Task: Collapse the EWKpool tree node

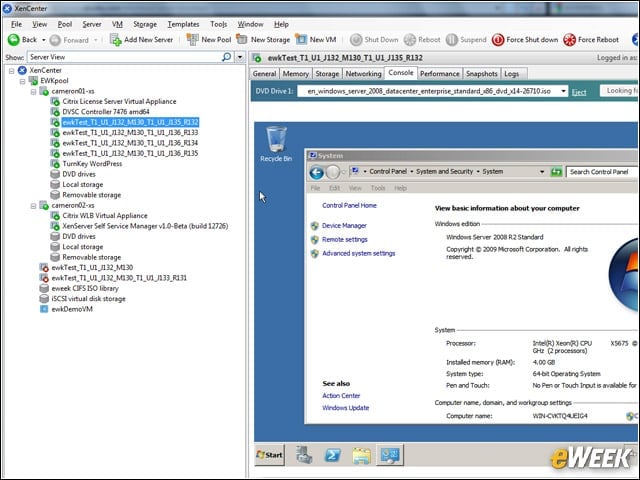Action: point(23,81)
